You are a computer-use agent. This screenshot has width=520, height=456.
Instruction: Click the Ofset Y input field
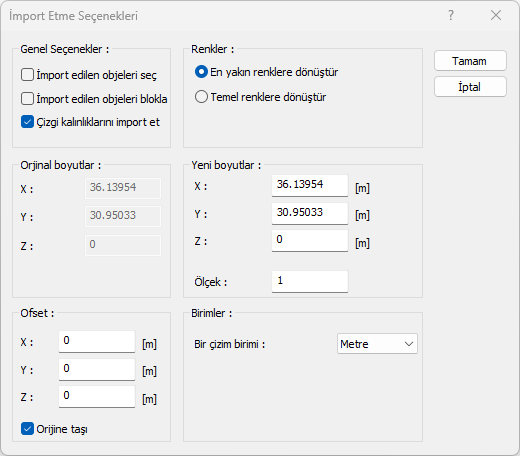97,369
